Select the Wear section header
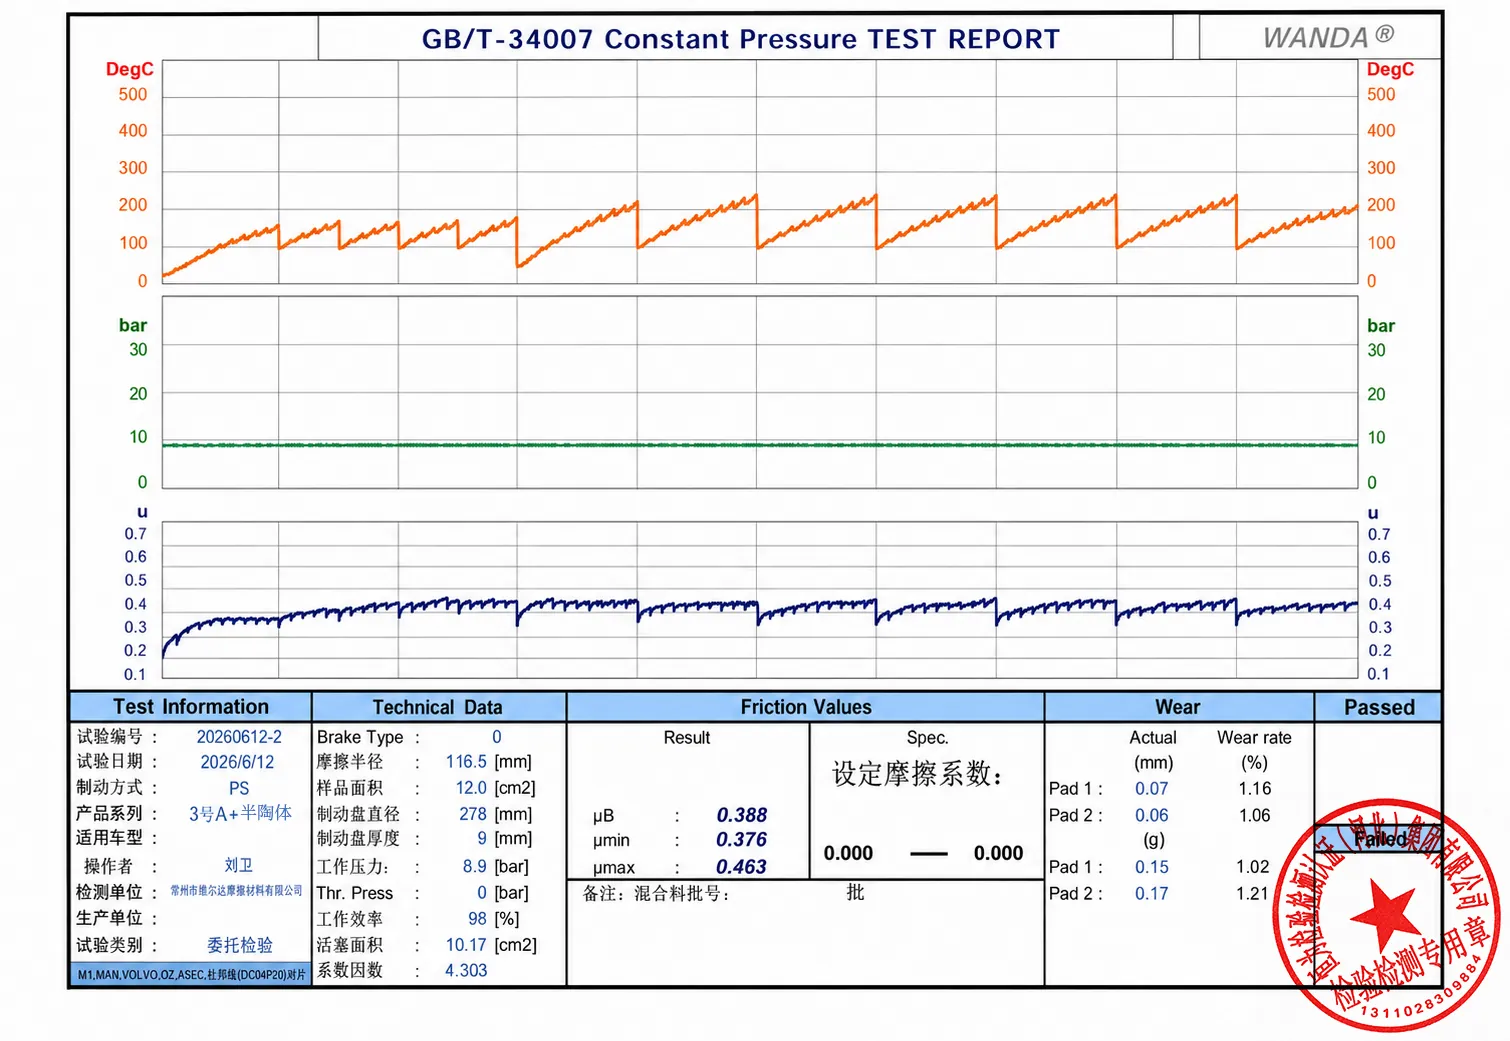 tap(1178, 707)
